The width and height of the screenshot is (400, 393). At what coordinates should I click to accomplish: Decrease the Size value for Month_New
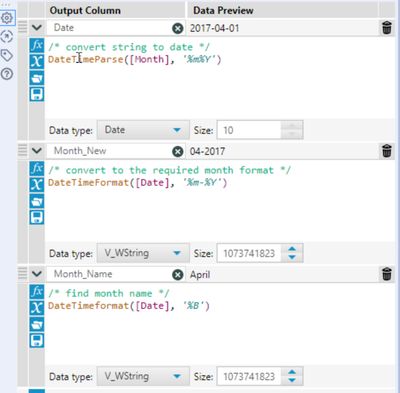292,257
